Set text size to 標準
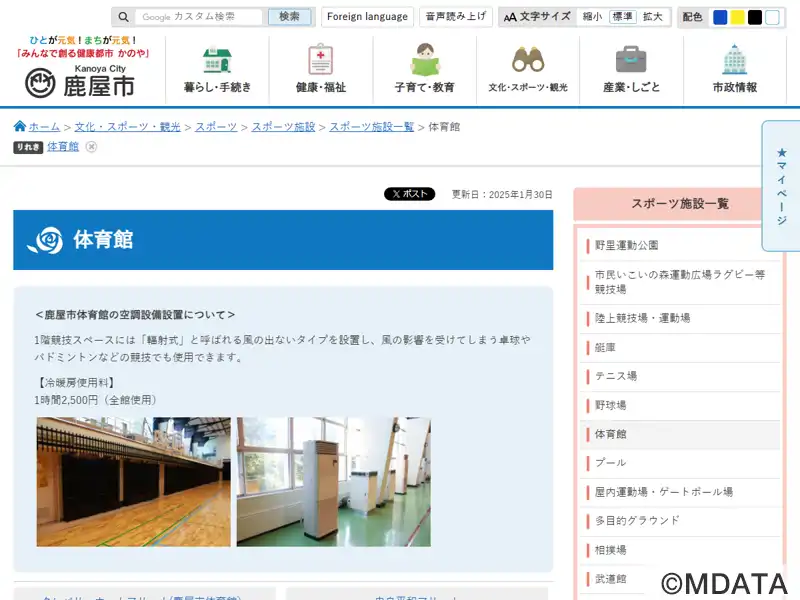The width and height of the screenshot is (800, 600). 622,17
